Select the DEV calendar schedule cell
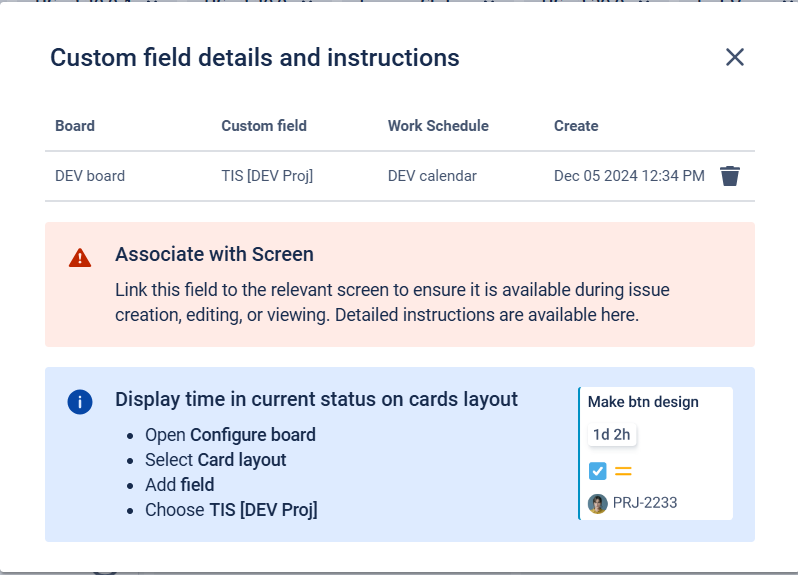The width and height of the screenshot is (798, 575). [432, 176]
